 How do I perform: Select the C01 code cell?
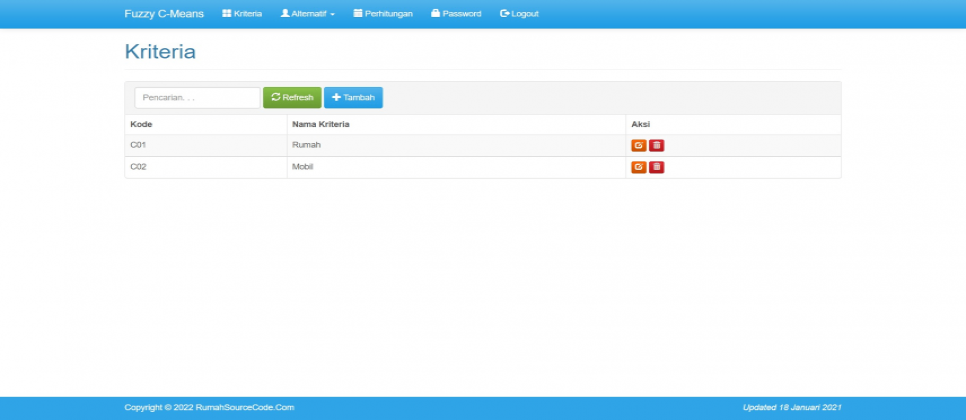[139, 145]
